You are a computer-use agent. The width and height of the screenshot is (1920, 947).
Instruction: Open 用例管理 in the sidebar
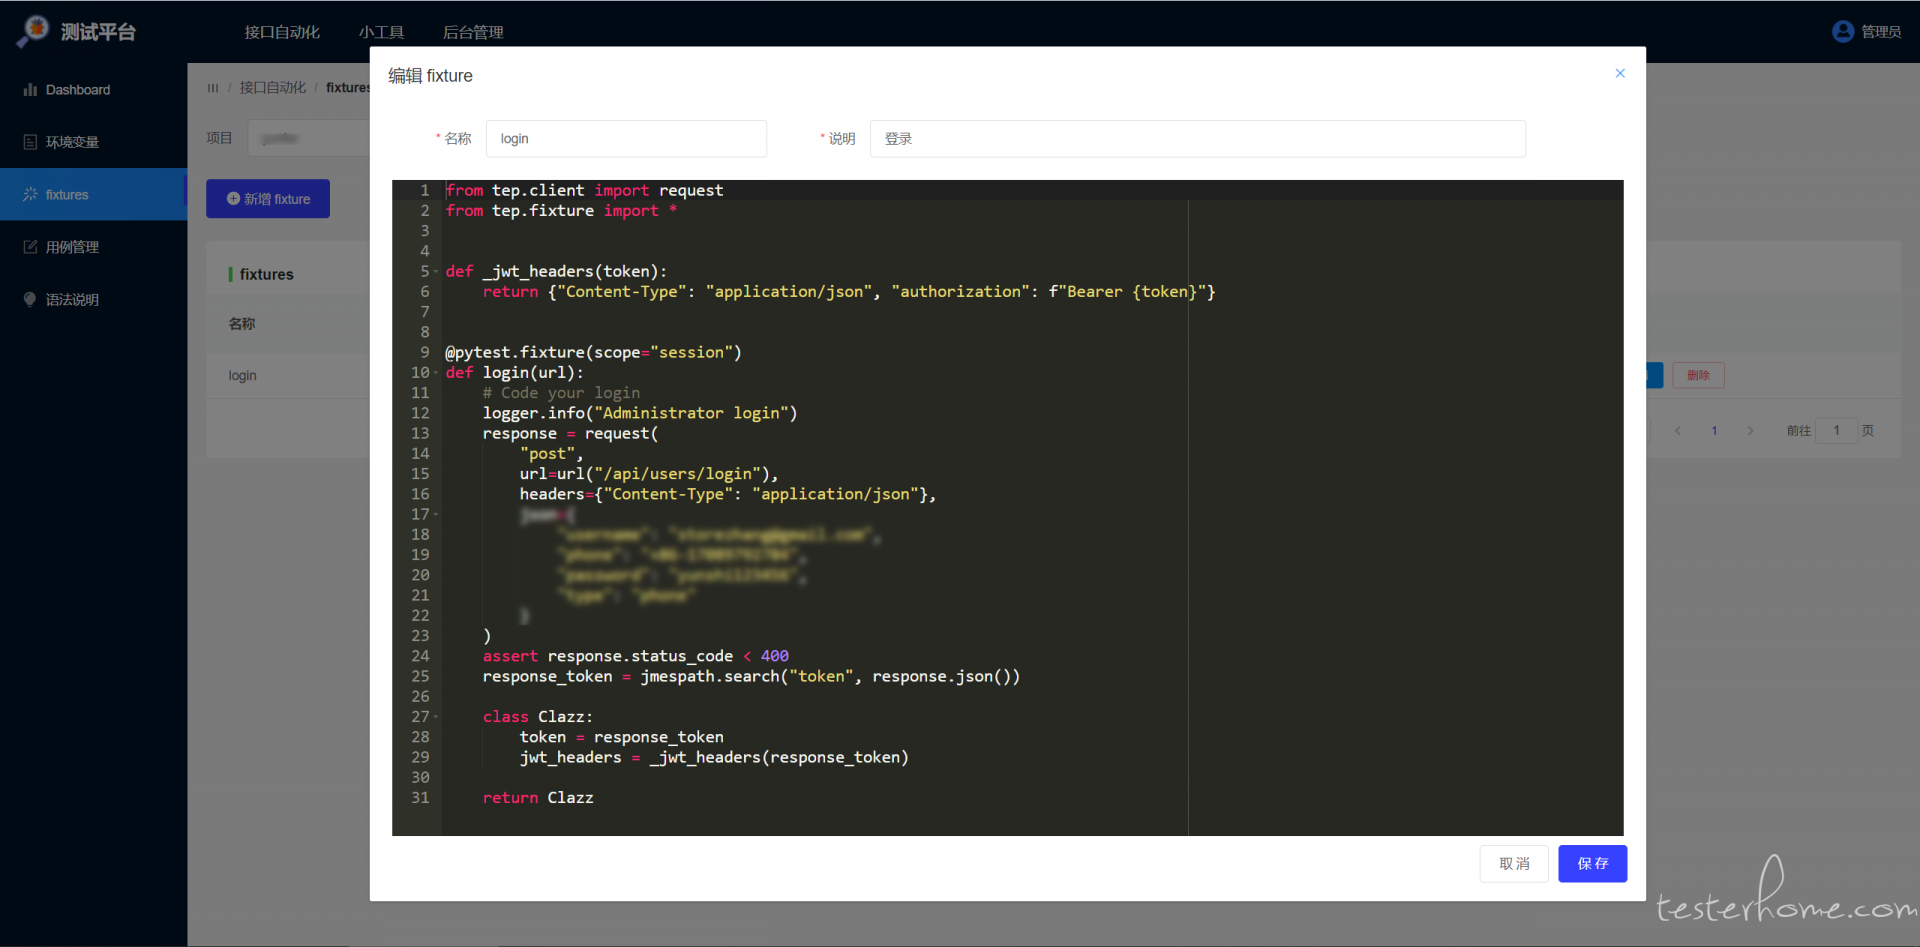tap(93, 247)
